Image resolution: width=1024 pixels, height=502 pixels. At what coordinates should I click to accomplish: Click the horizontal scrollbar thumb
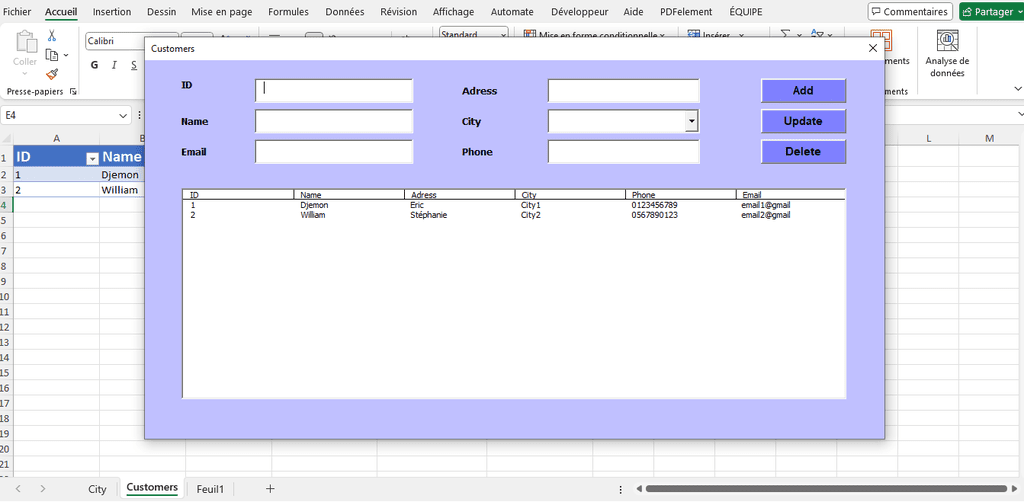pos(826,488)
